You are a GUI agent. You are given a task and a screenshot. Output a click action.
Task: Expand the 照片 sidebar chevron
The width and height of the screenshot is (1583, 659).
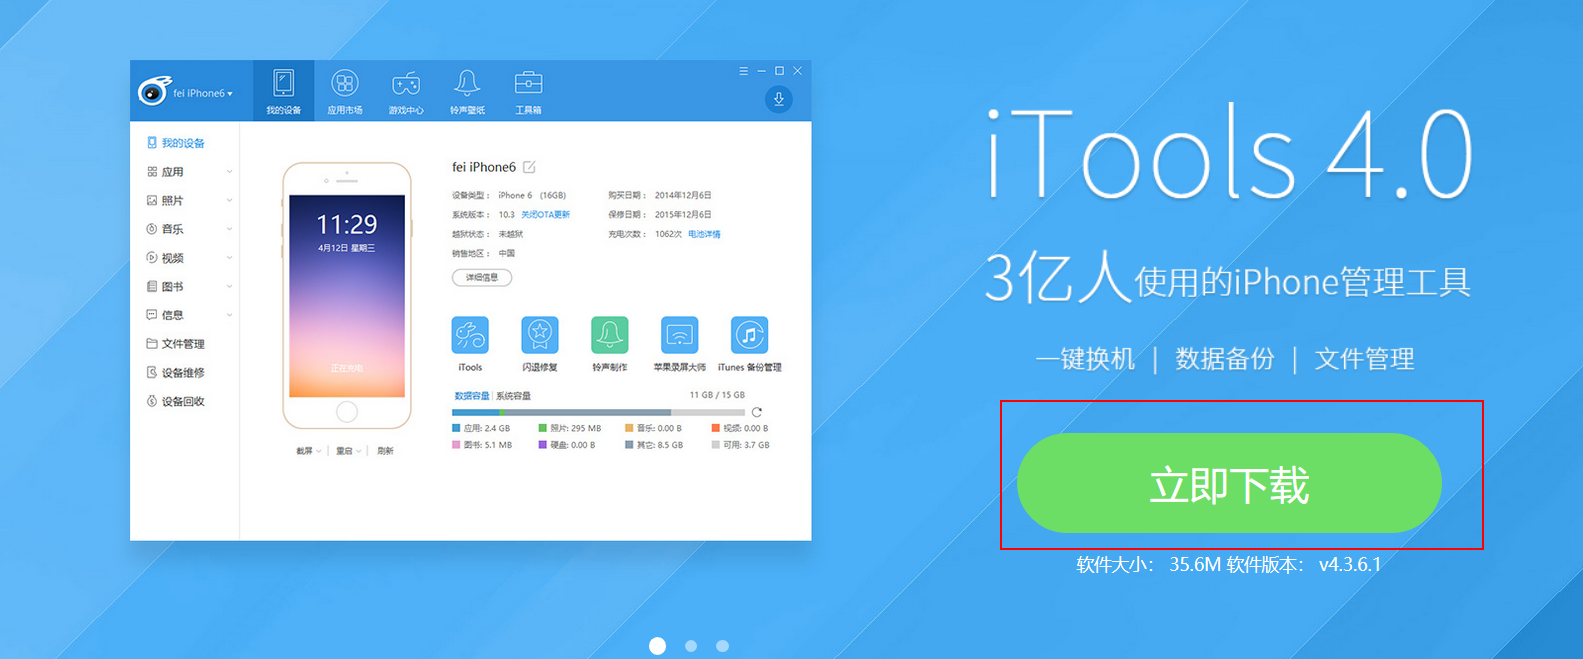[229, 200]
